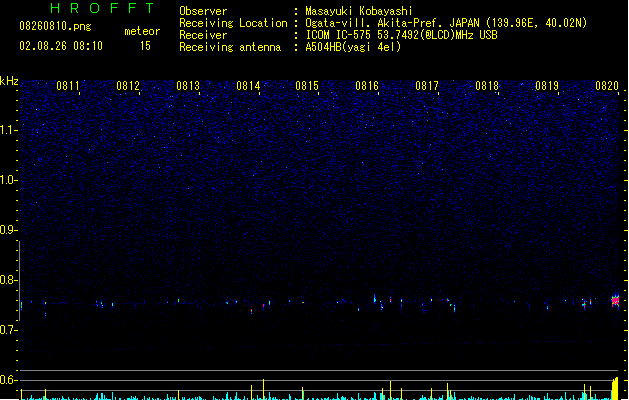Click the 0.9 frequency axis label

(9, 230)
